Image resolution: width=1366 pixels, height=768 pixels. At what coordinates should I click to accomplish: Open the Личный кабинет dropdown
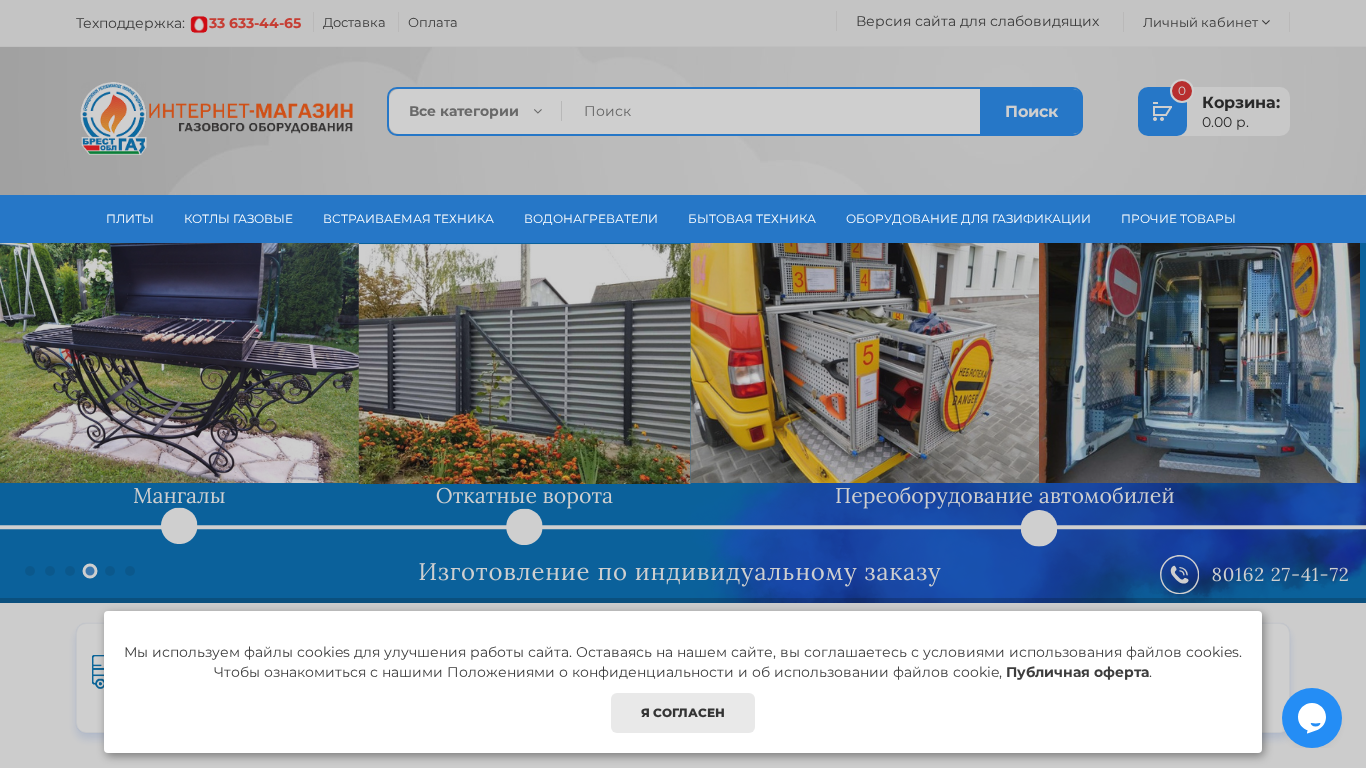[x=1205, y=22]
